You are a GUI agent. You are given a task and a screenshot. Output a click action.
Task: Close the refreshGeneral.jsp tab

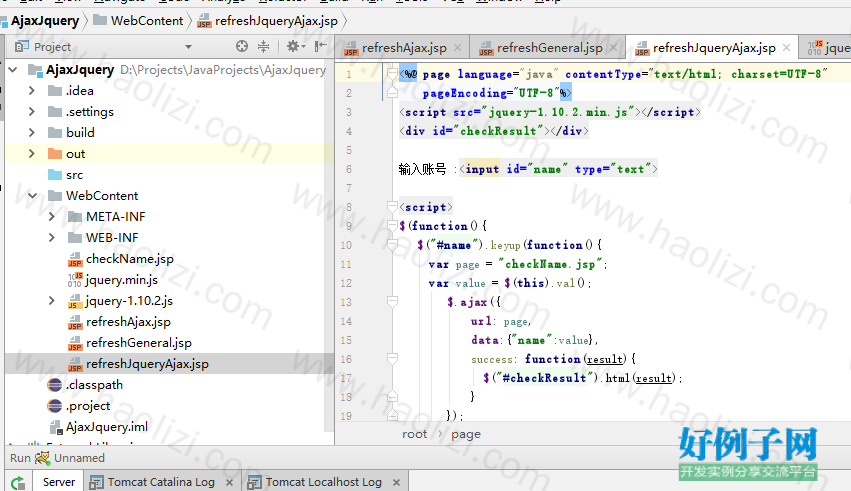pyautogui.click(x=613, y=48)
